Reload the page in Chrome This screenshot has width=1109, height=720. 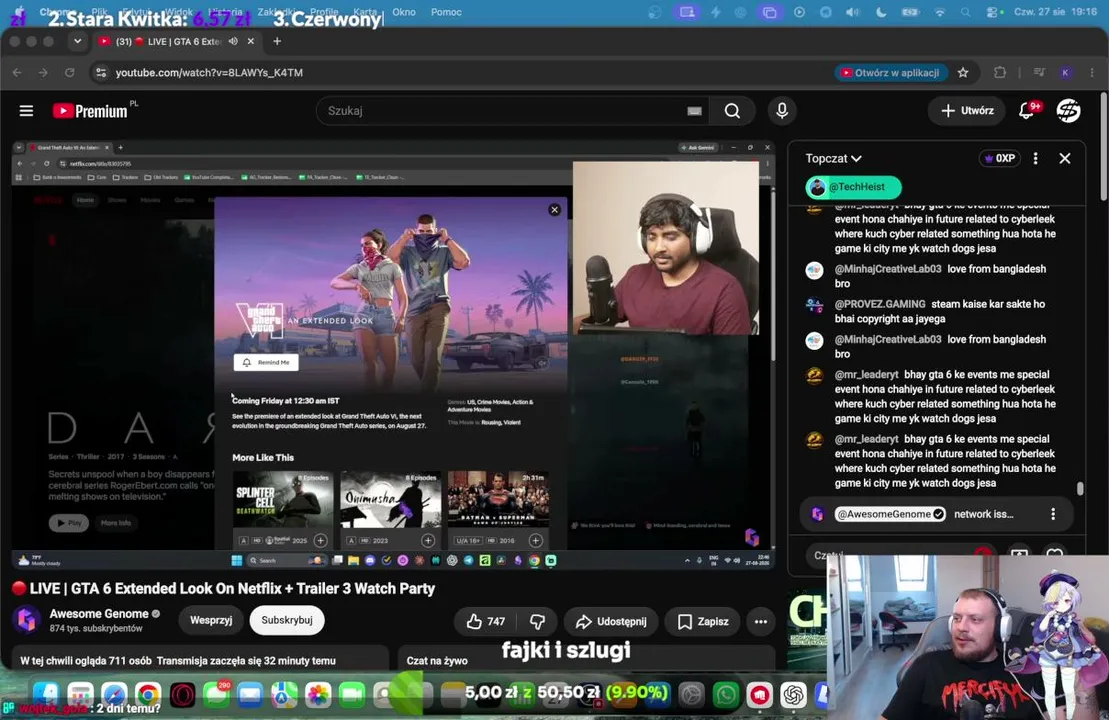pyautogui.click(x=69, y=72)
